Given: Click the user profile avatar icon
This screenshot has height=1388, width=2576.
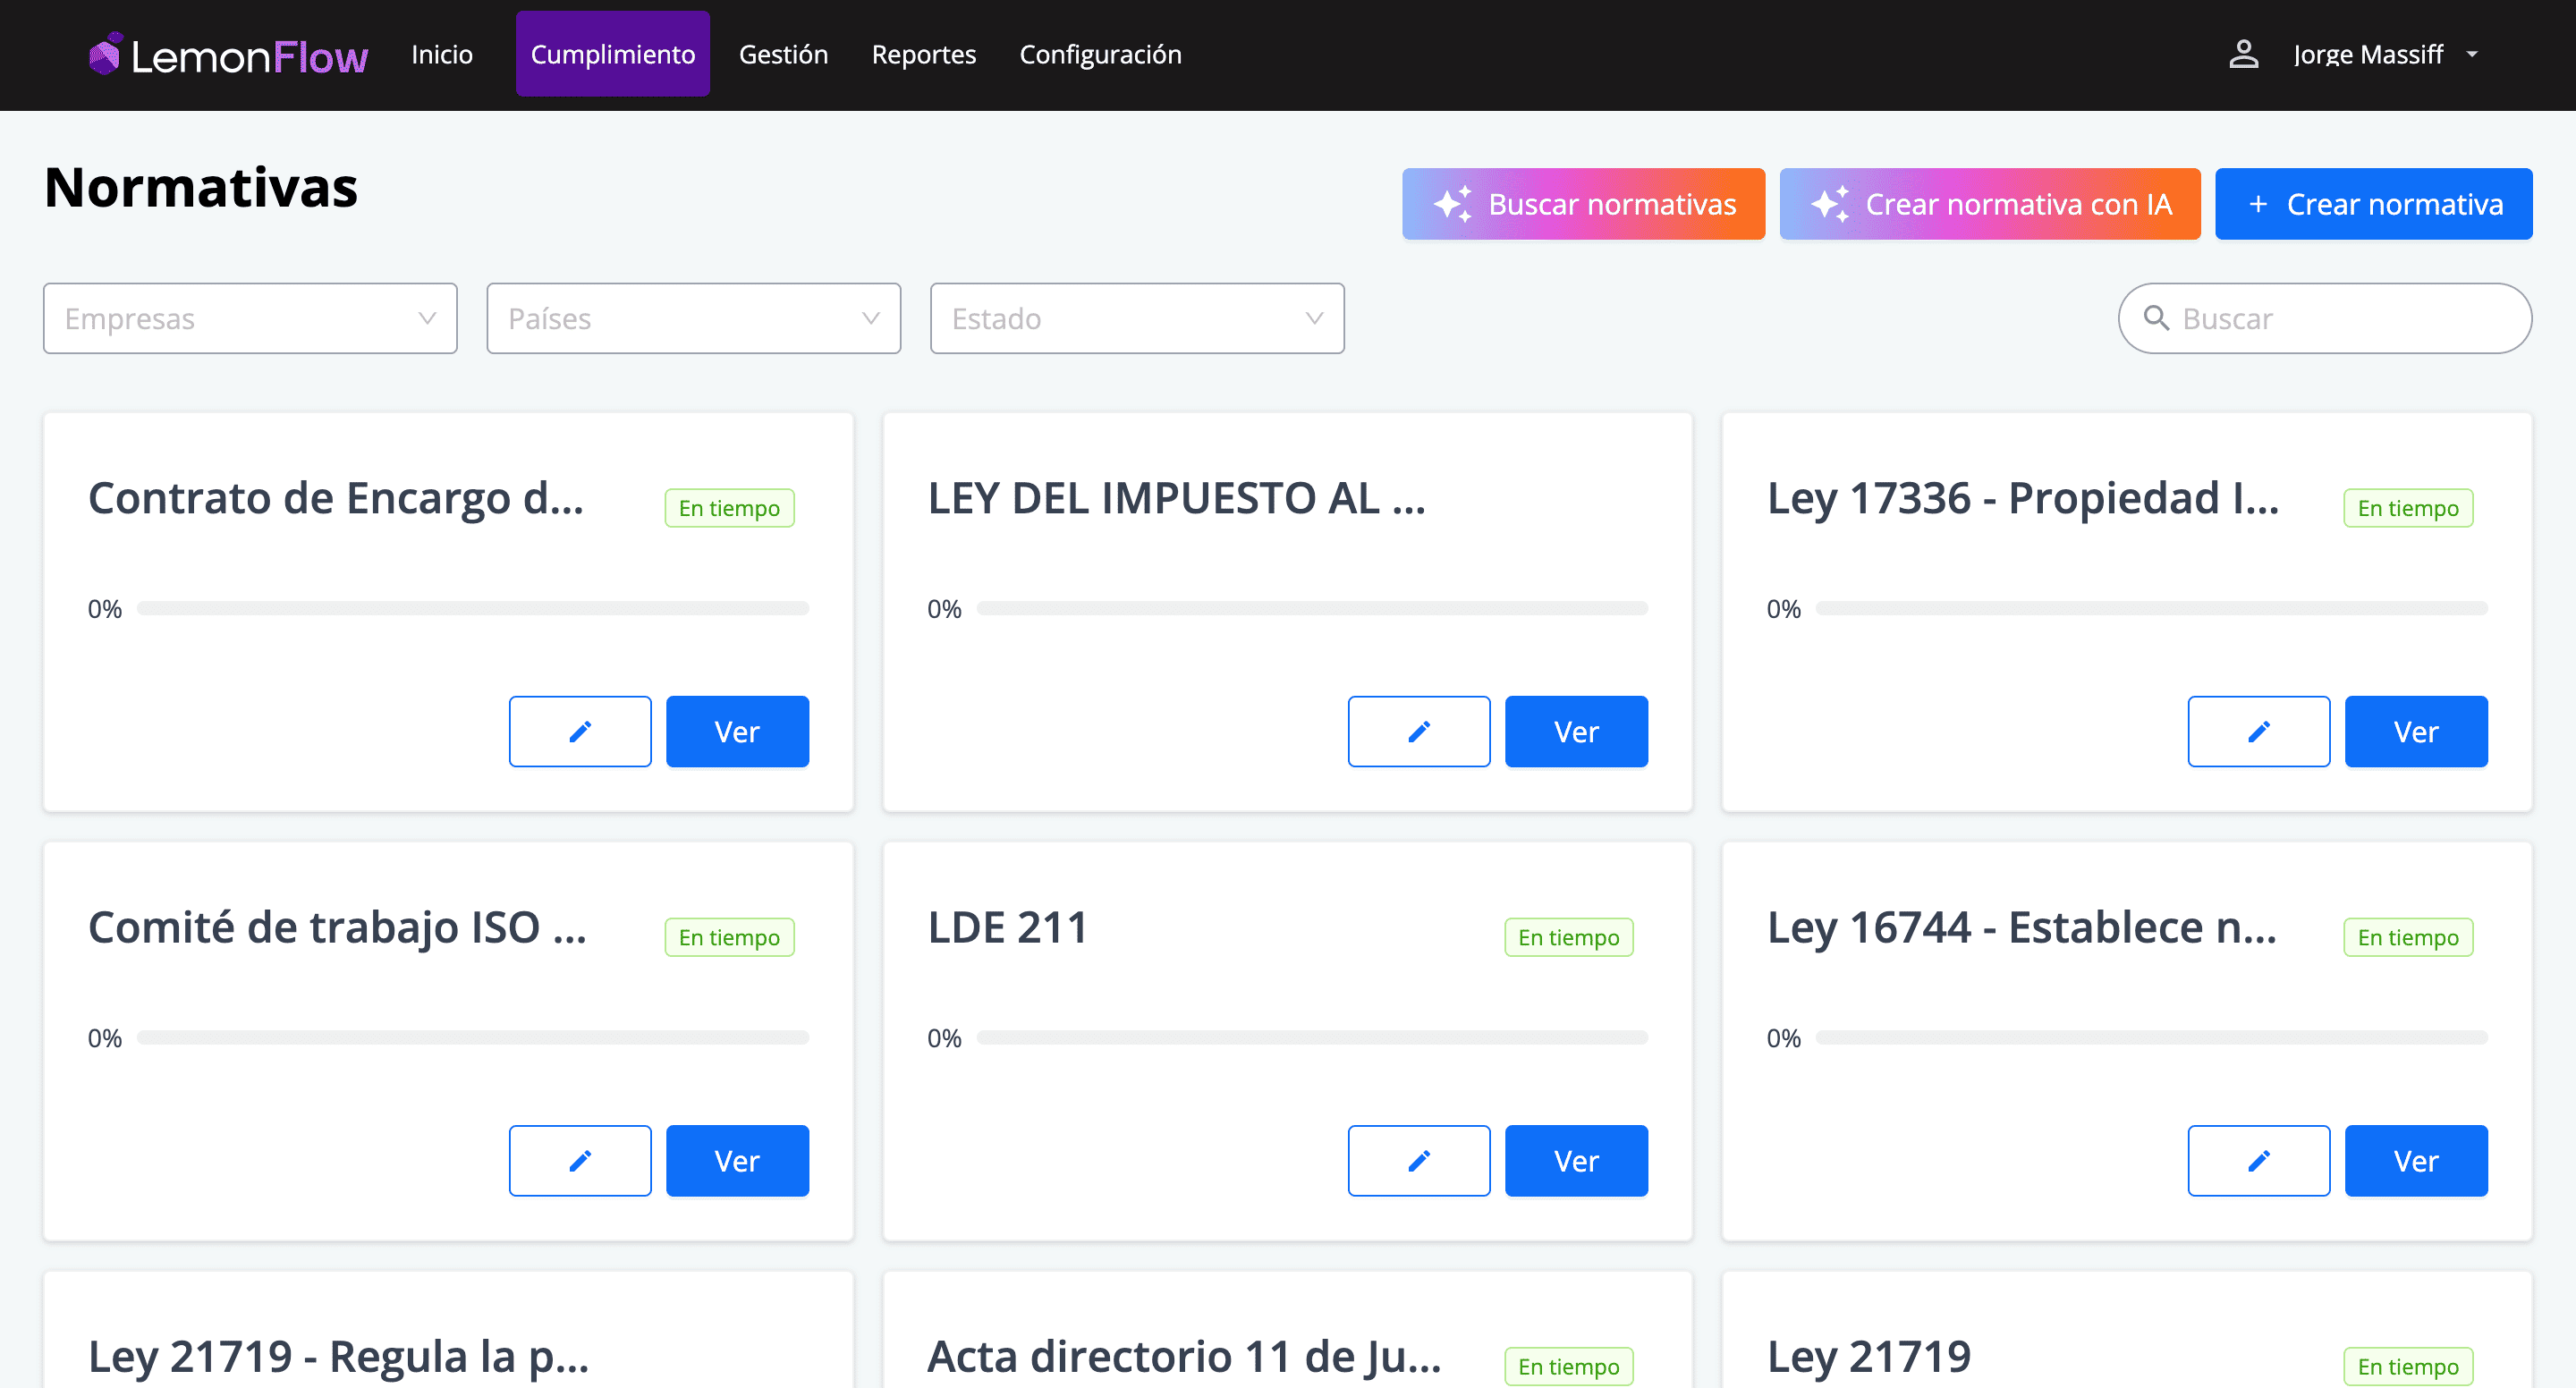Looking at the screenshot, I should (2243, 54).
